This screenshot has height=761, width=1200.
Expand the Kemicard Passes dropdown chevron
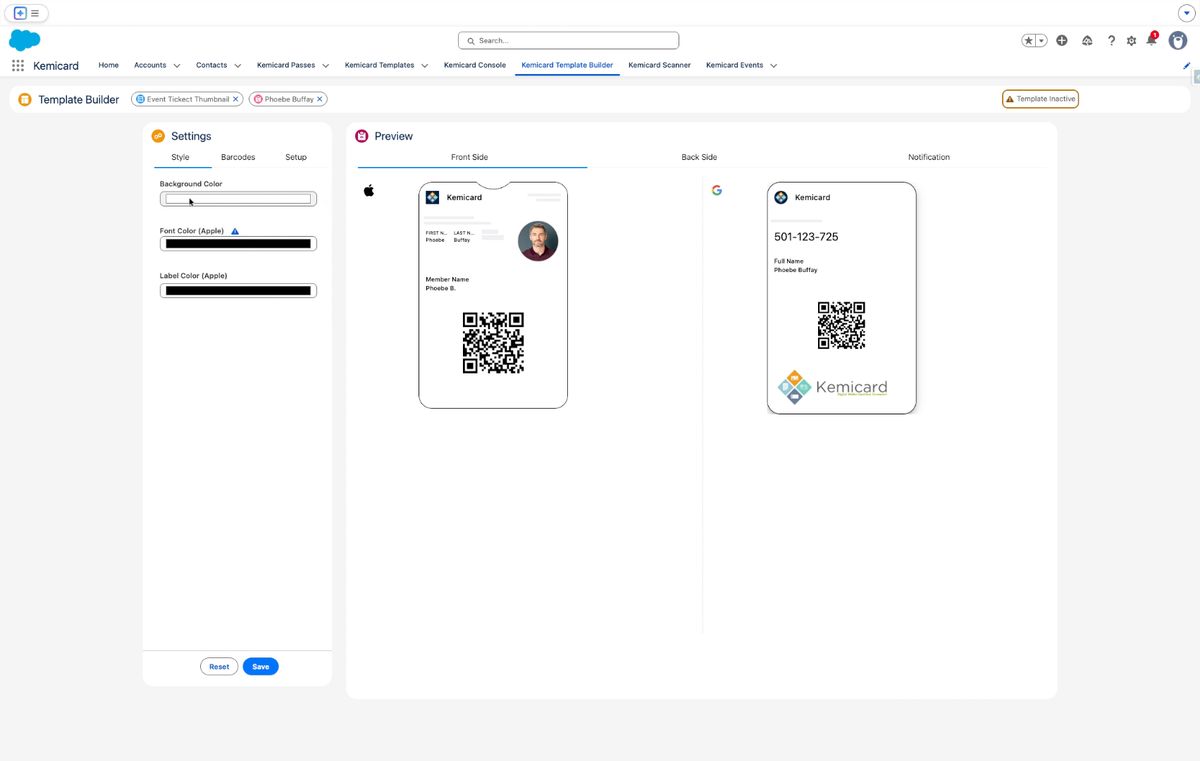(326, 66)
